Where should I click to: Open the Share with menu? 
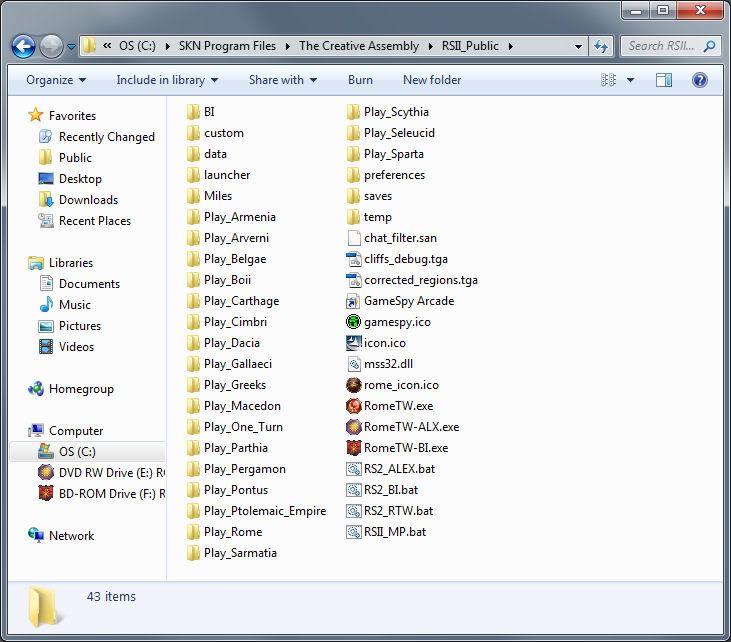coord(282,80)
